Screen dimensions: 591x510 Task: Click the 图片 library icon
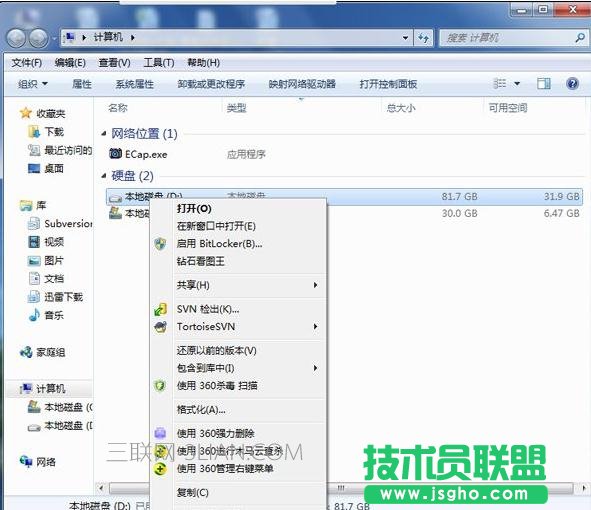(34, 260)
